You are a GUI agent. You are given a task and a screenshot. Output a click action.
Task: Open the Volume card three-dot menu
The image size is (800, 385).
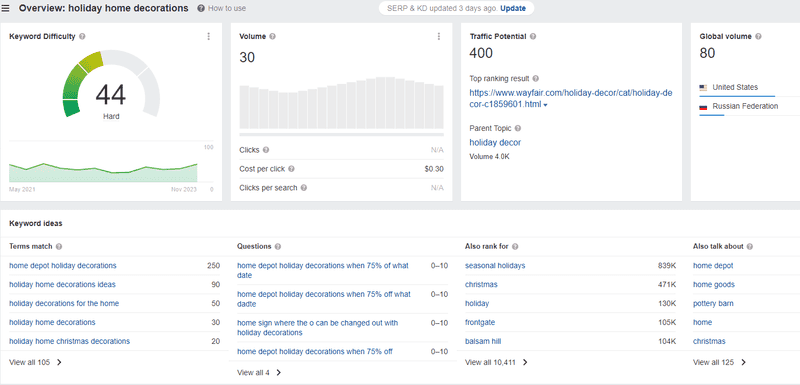click(439, 36)
